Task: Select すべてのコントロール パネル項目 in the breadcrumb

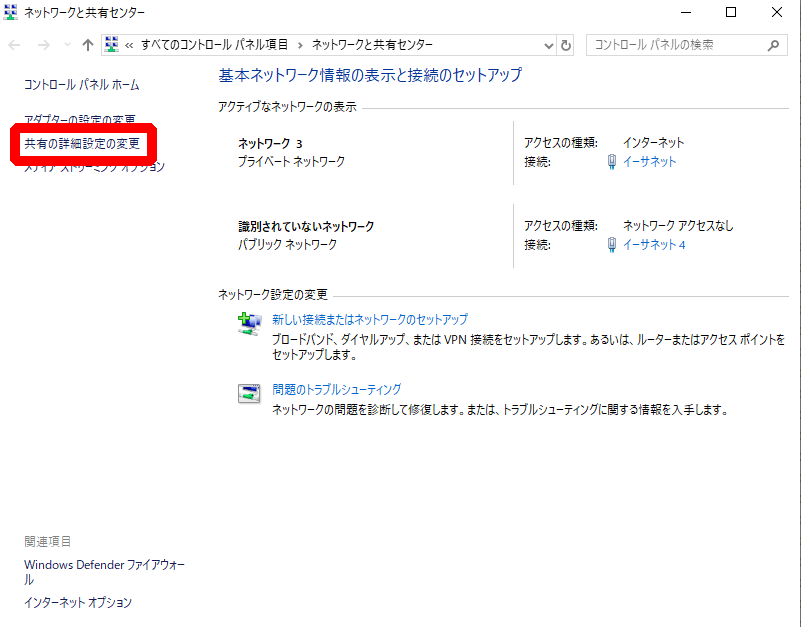Action: 214,45
